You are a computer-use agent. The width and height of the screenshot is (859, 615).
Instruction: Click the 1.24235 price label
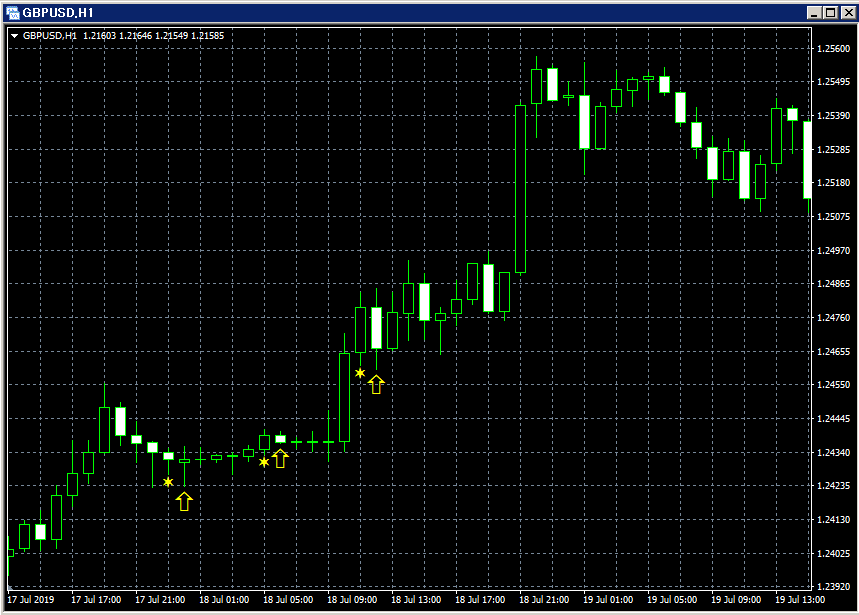coord(833,485)
